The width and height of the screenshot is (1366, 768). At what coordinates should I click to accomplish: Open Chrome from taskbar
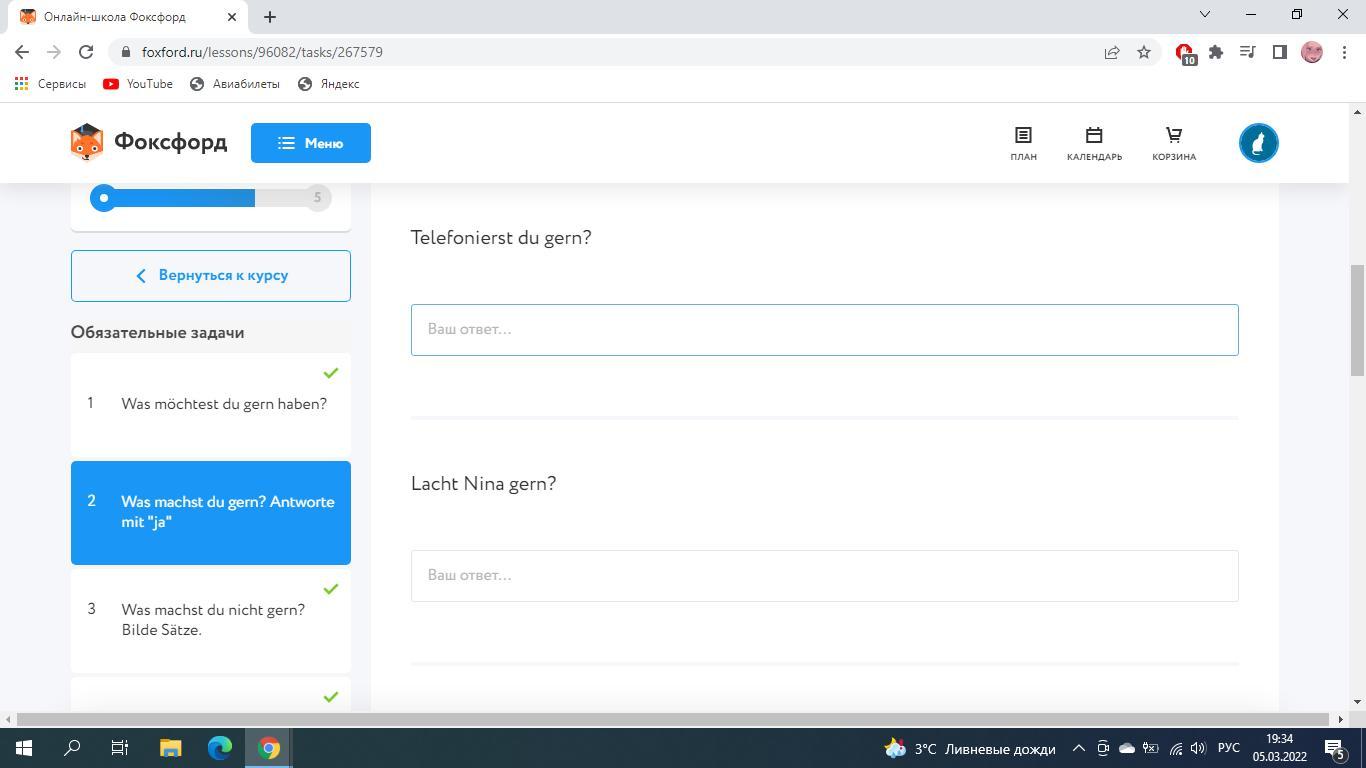click(x=269, y=748)
